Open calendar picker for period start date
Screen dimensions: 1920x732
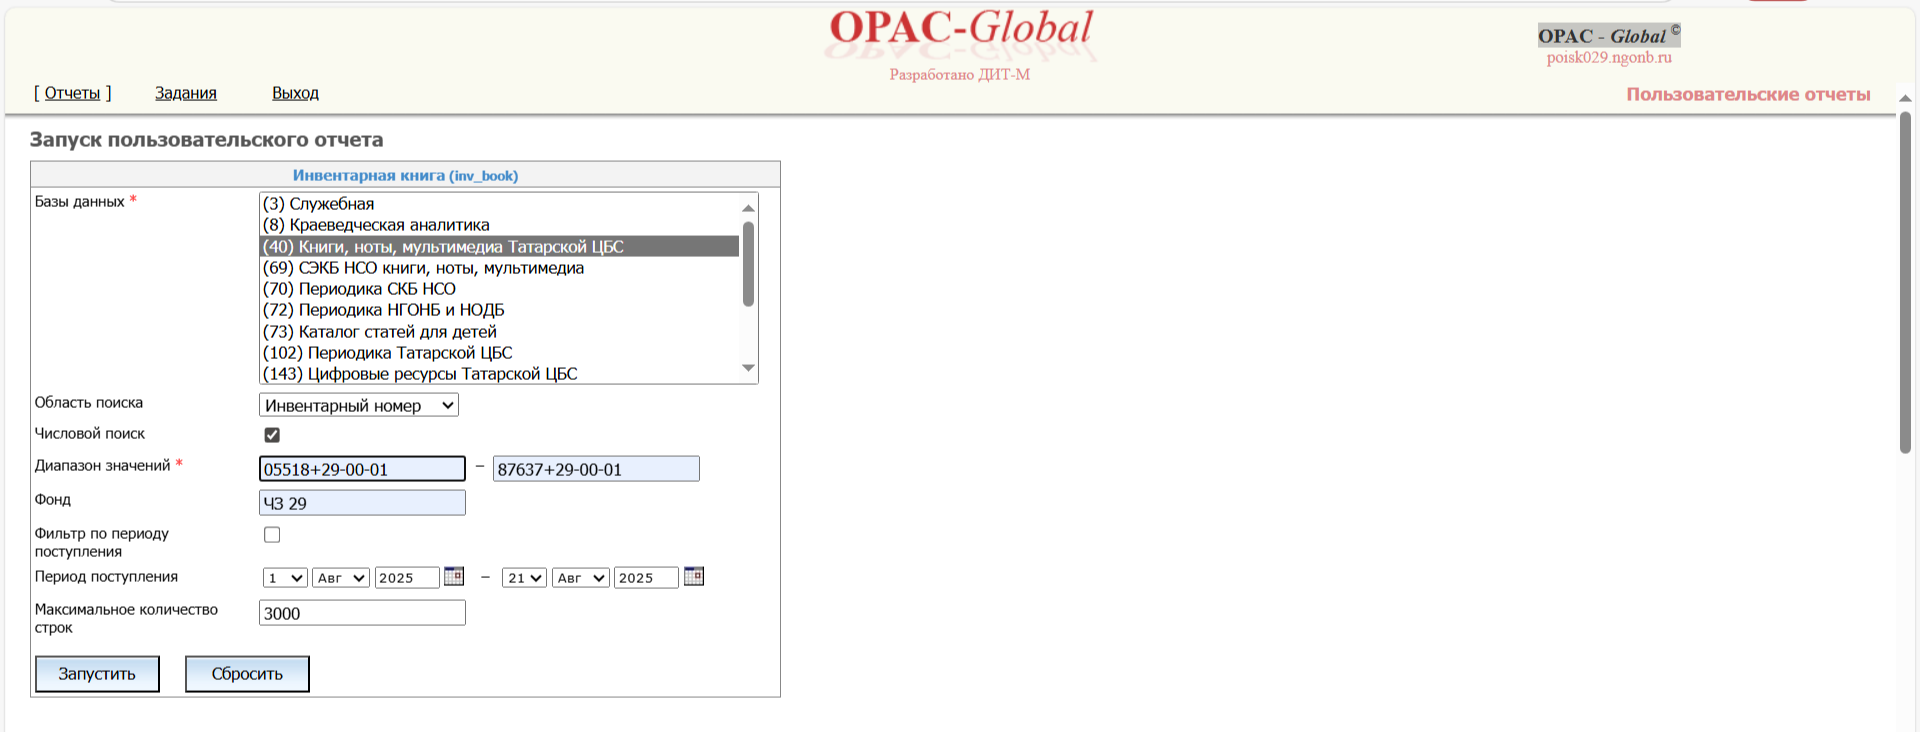(453, 577)
